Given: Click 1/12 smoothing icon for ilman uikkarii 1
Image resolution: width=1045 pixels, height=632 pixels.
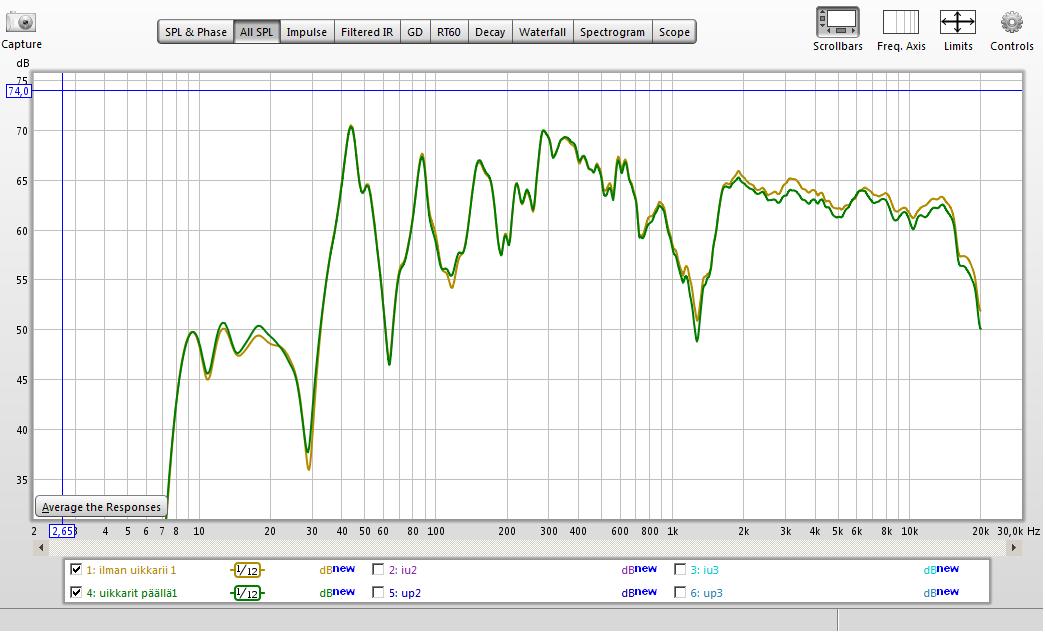Looking at the screenshot, I should (x=247, y=570).
